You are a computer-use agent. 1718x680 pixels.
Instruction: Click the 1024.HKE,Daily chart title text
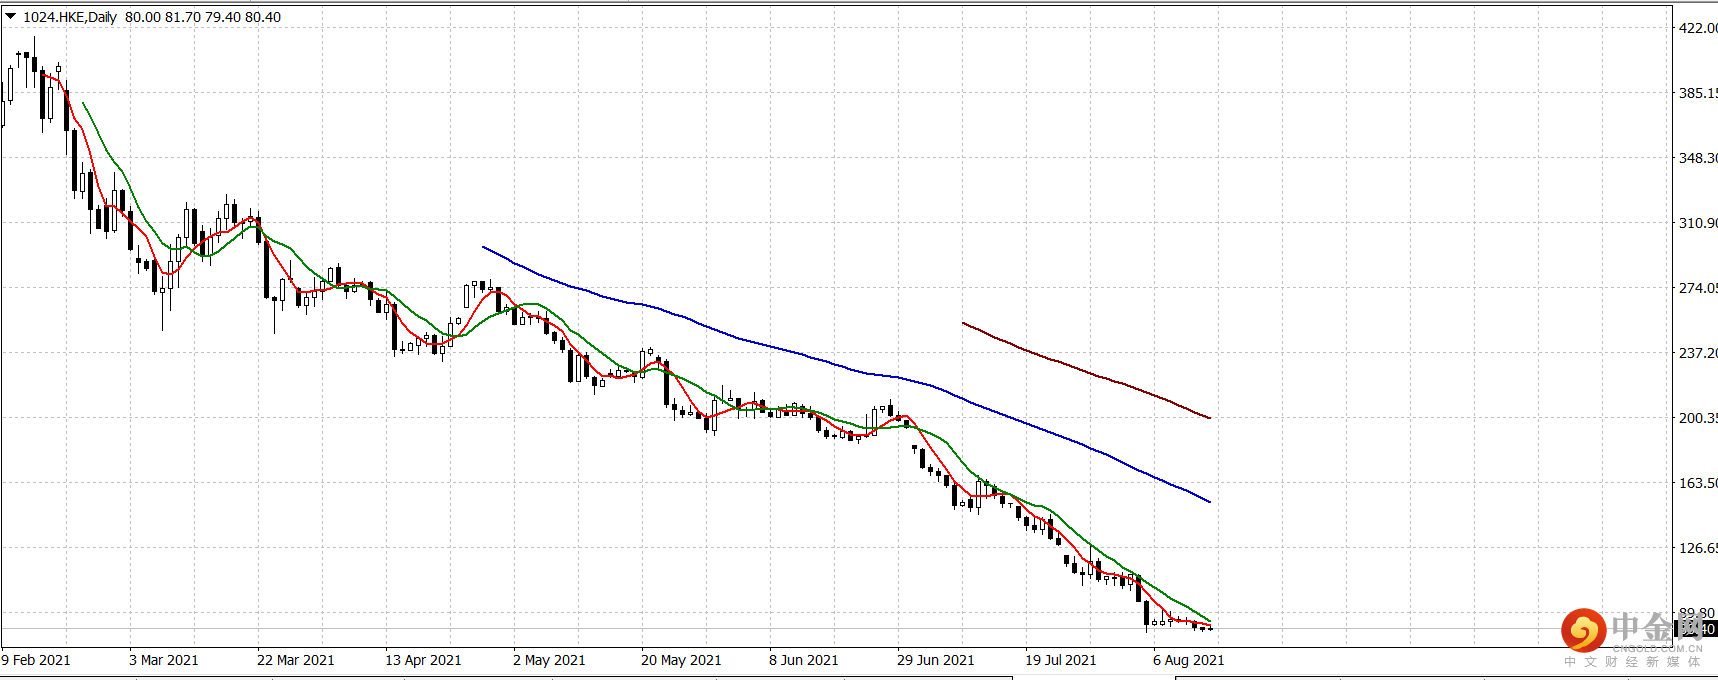pyautogui.click(x=70, y=17)
